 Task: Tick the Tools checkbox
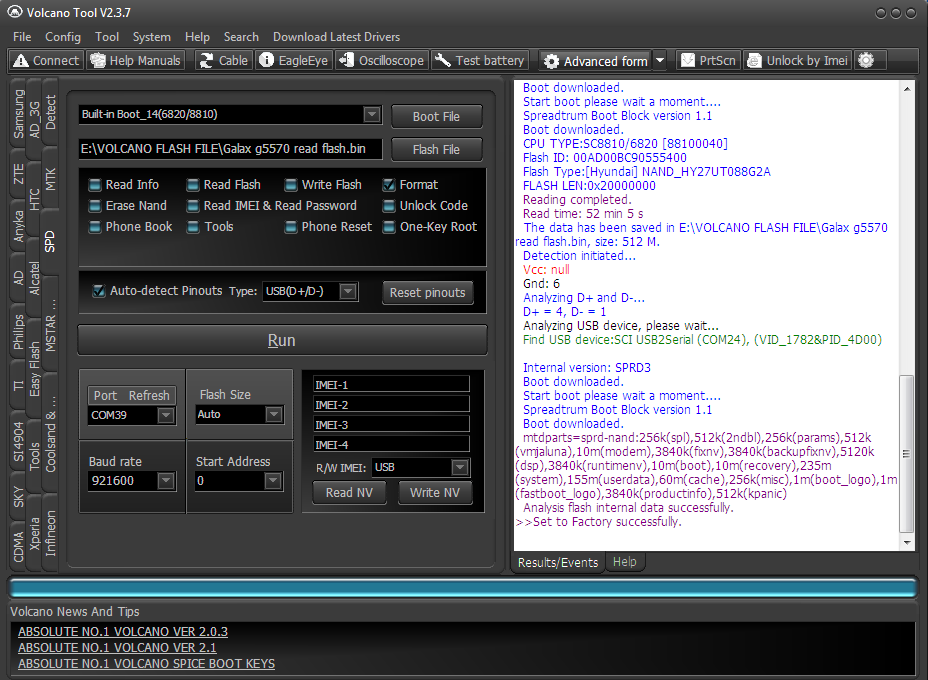pyautogui.click(x=193, y=227)
